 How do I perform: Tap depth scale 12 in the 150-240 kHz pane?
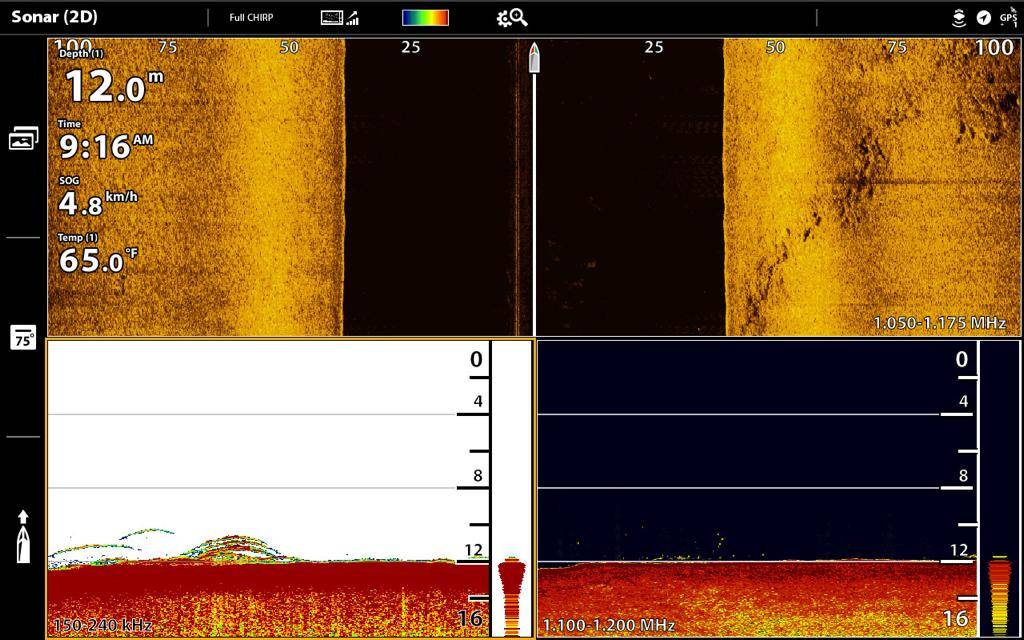[473, 550]
